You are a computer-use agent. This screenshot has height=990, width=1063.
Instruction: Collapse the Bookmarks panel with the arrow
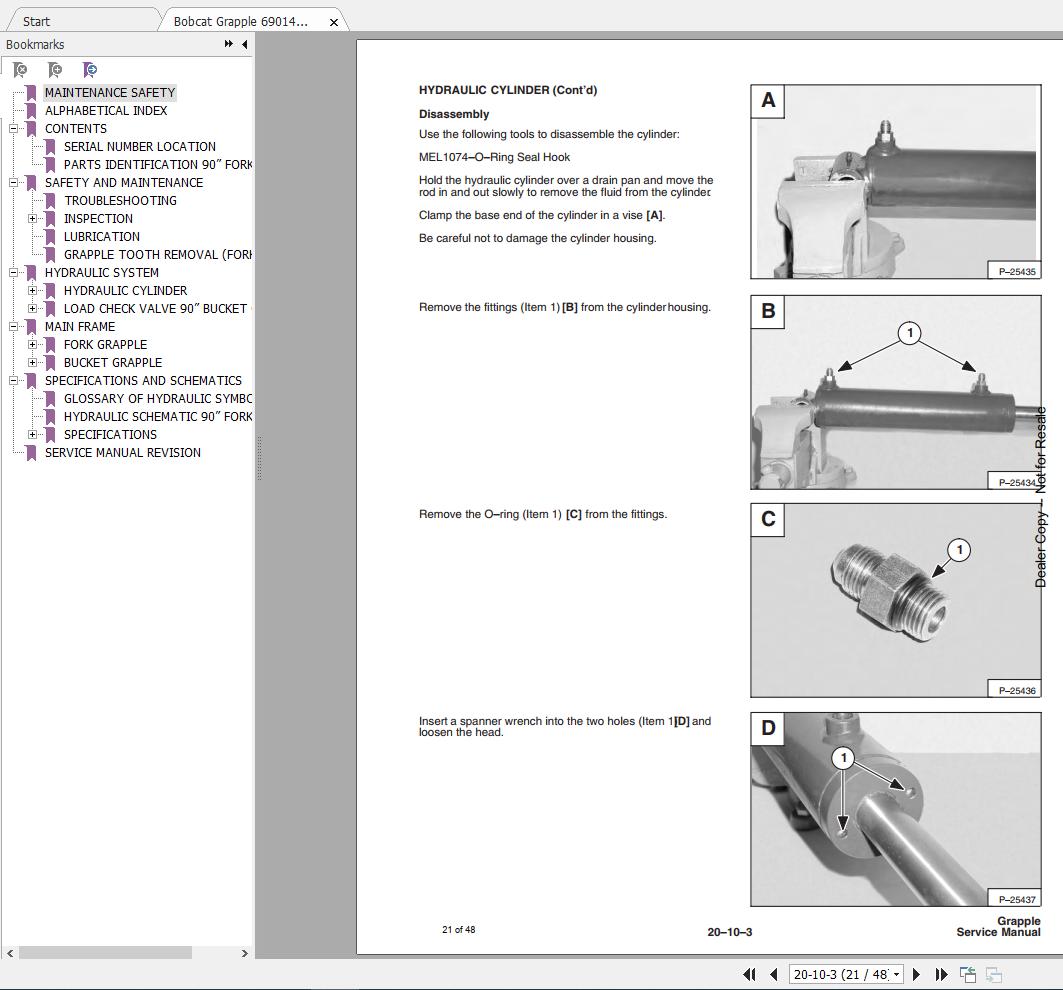coord(243,44)
